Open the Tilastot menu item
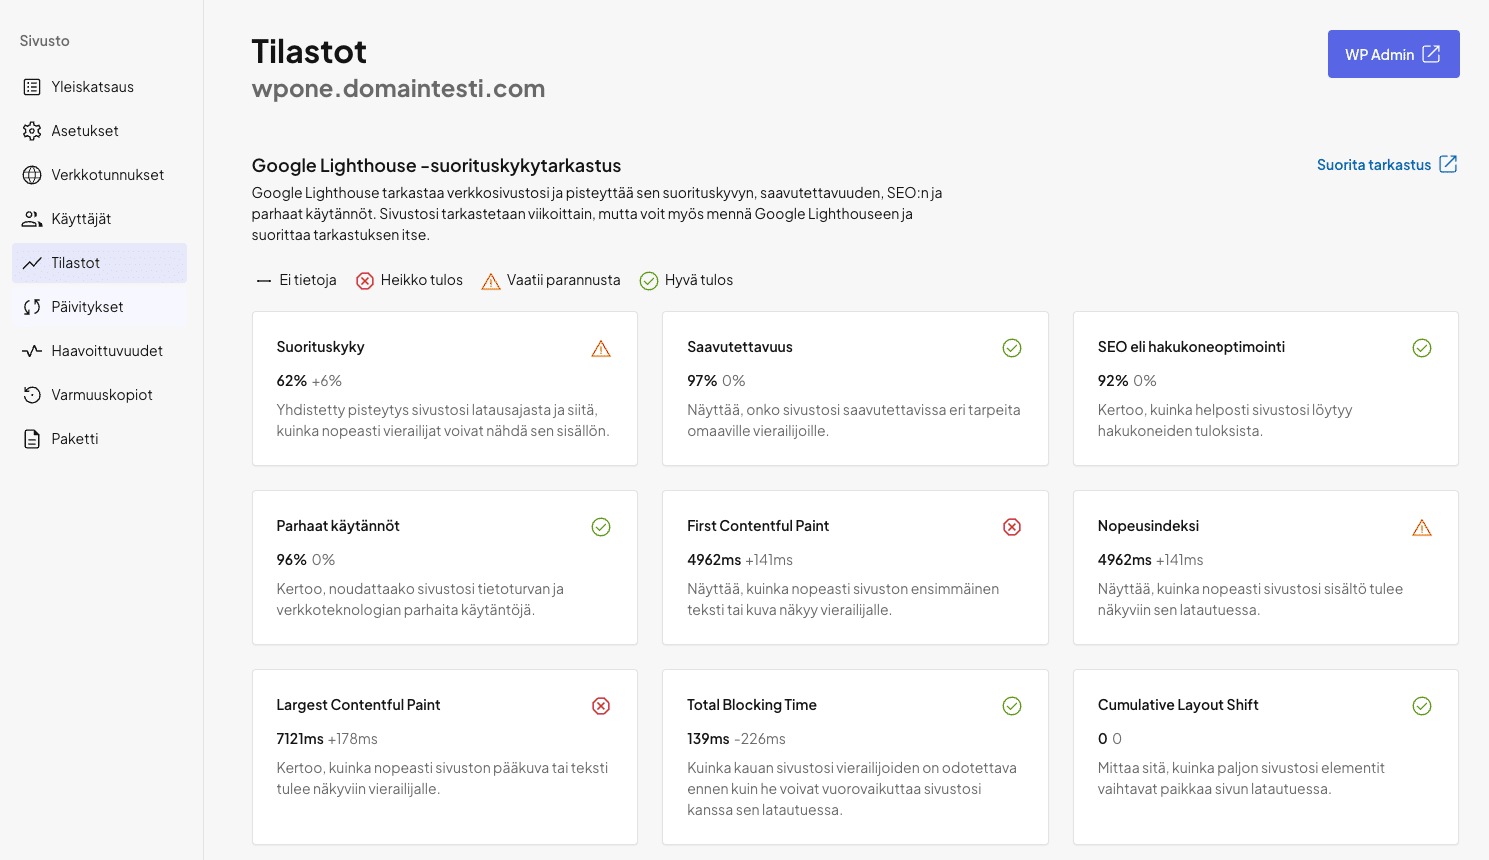1489x860 pixels. tap(76, 263)
